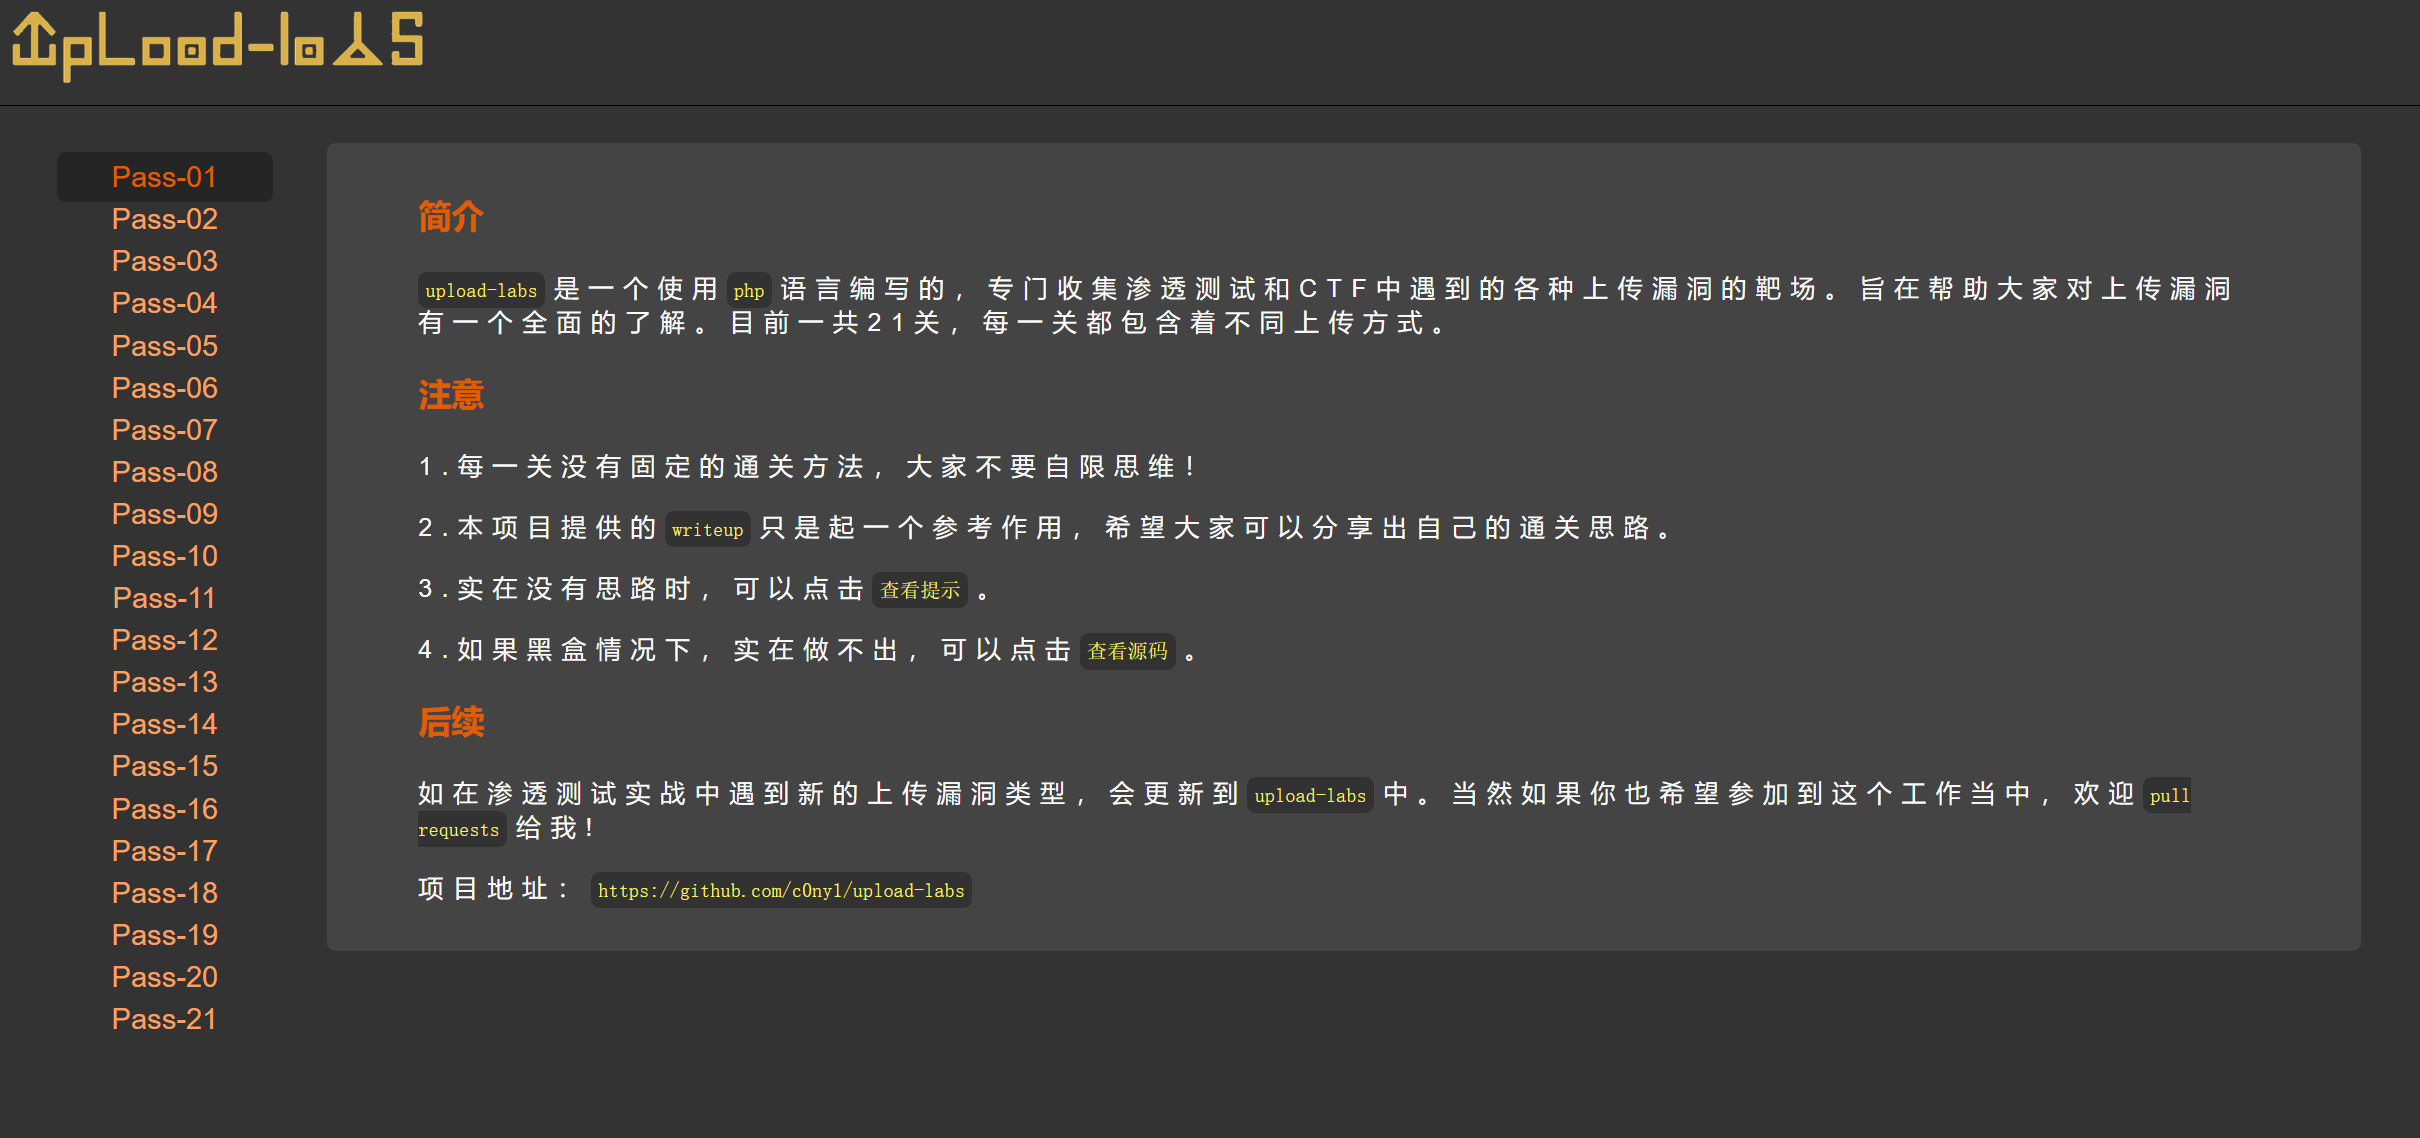This screenshot has height=1138, width=2420.
Task: Click the Upload-labs logo in header
Action: pyautogui.click(x=217, y=44)
